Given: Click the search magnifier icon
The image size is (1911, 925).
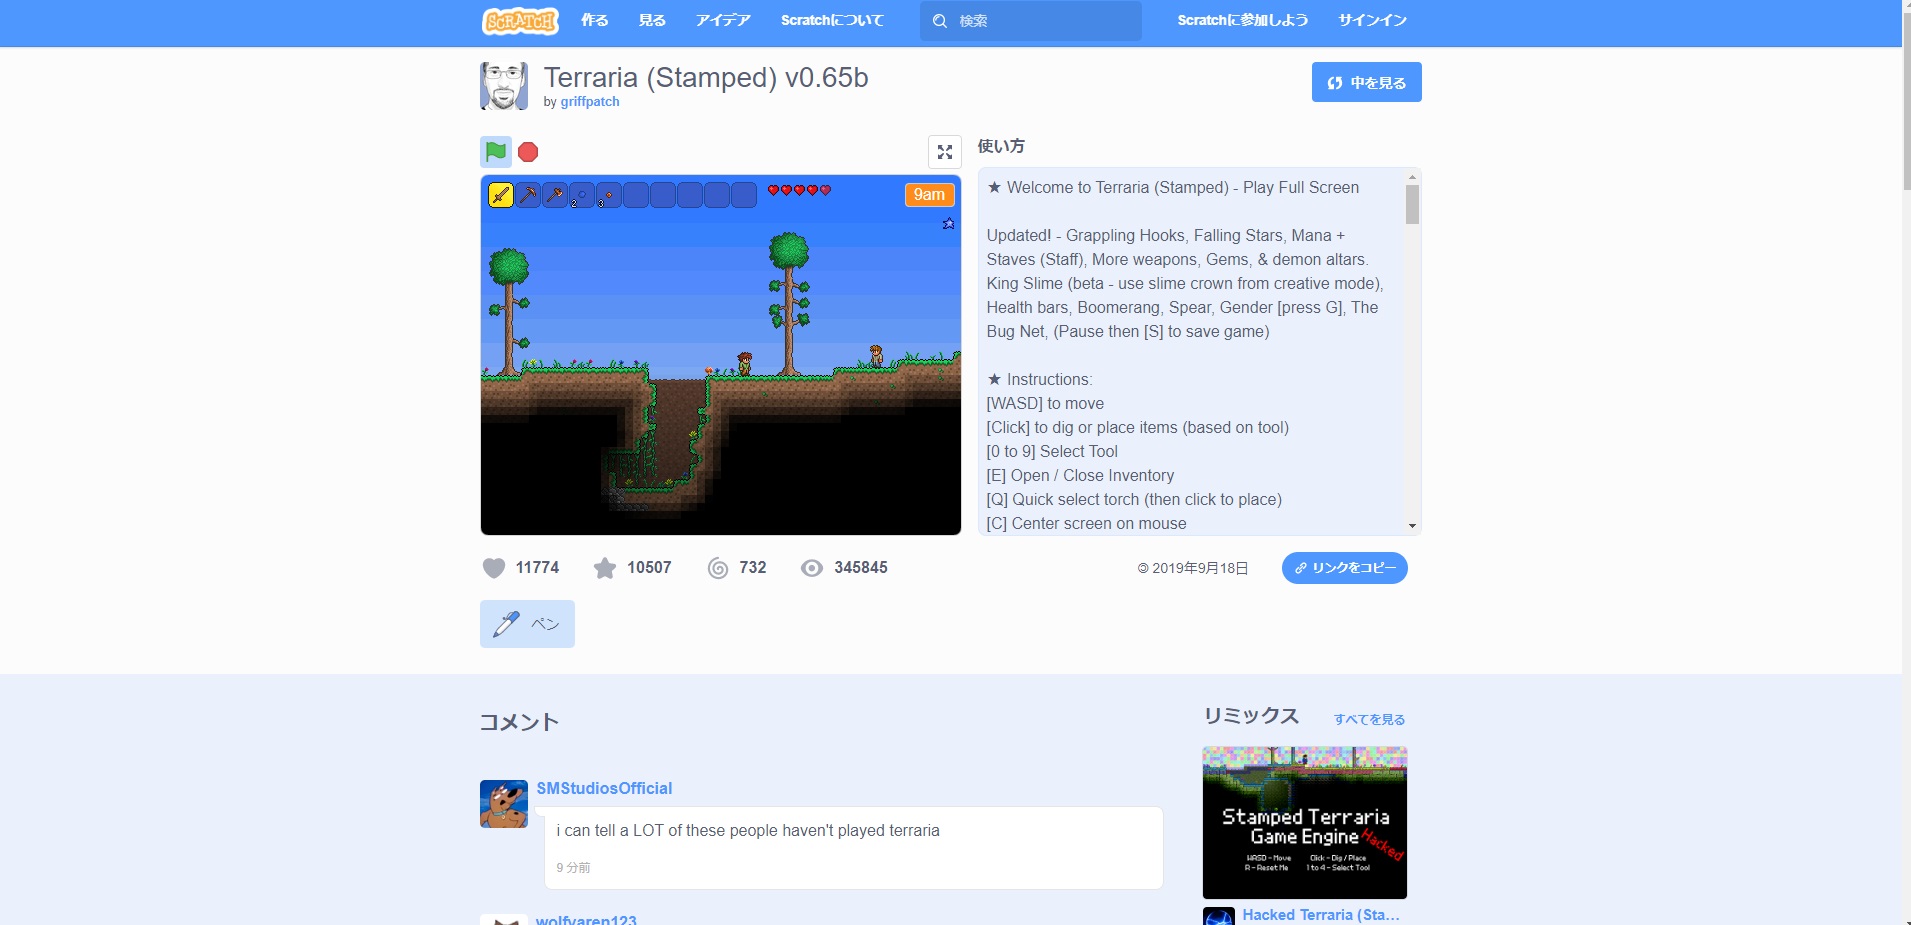Looking at the screenshot, I should (x=940, y=21).
